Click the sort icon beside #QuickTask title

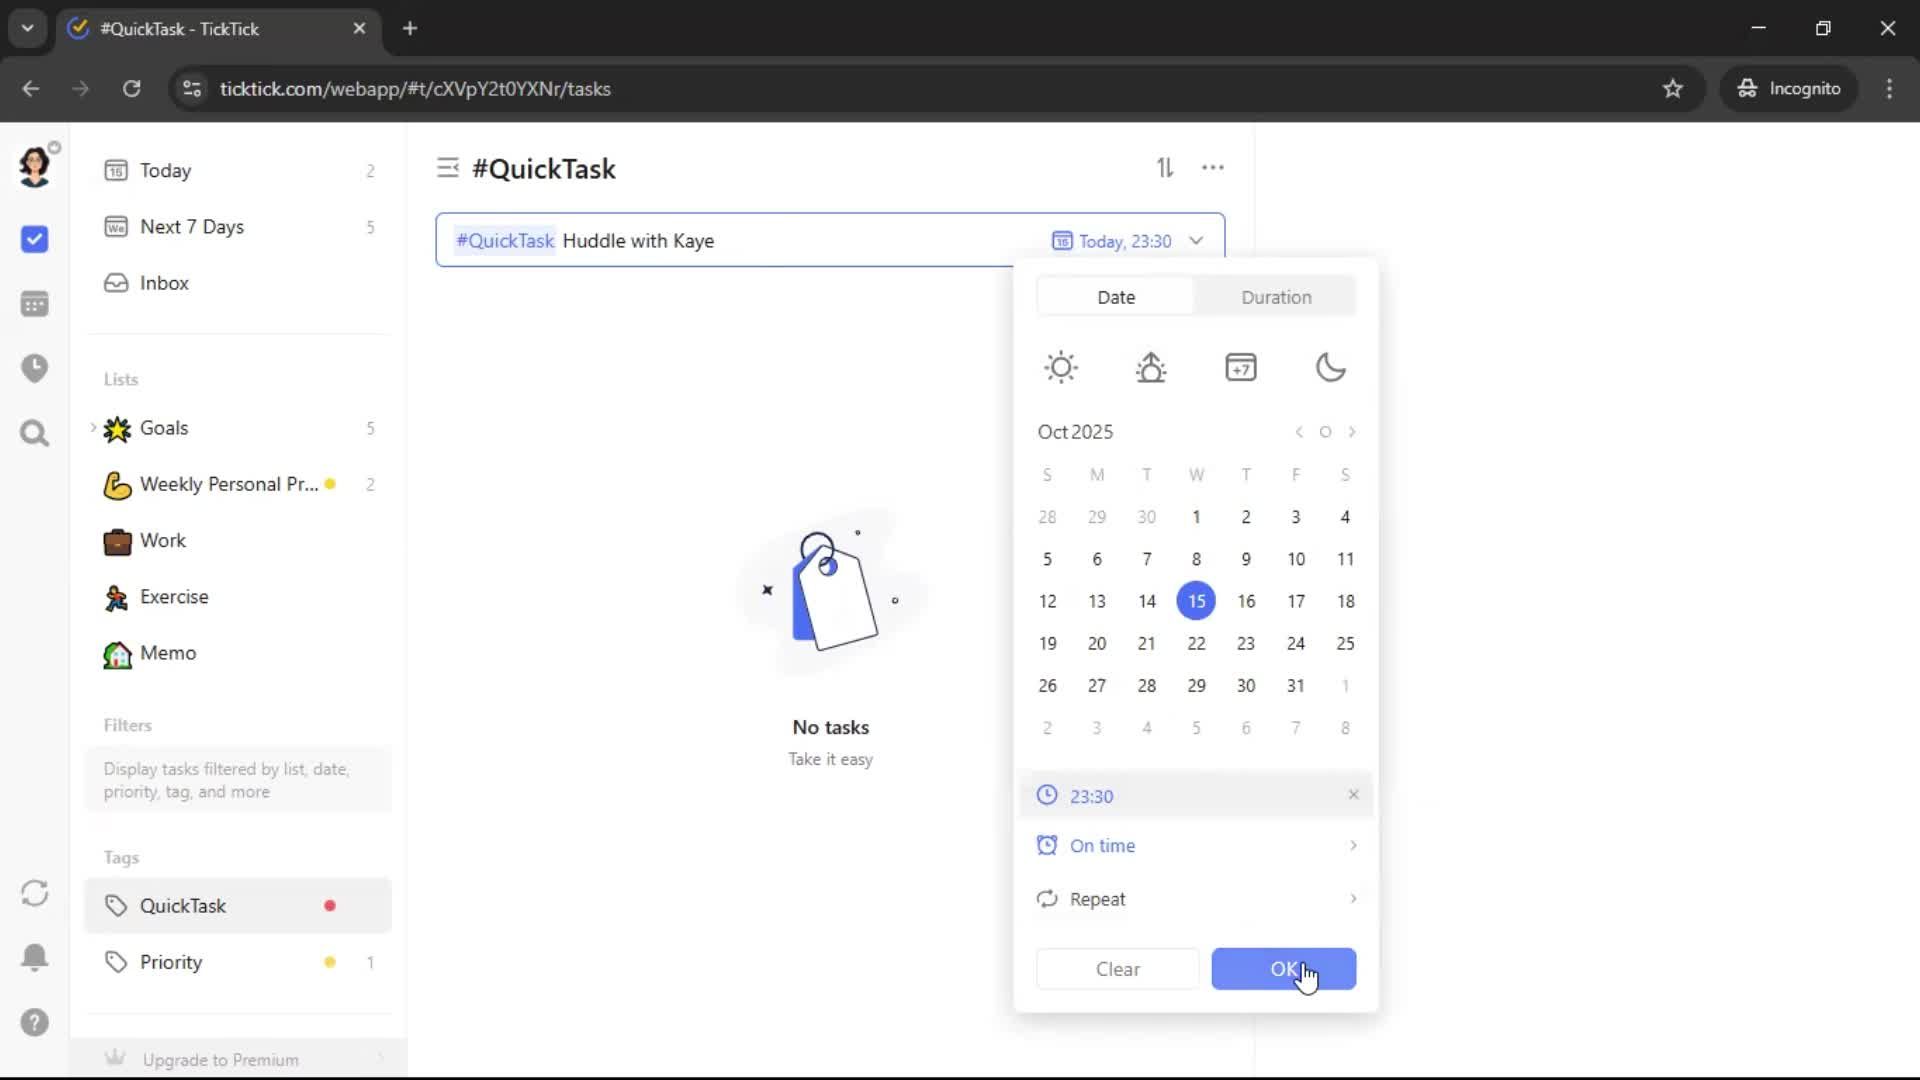click(1165, 168)
